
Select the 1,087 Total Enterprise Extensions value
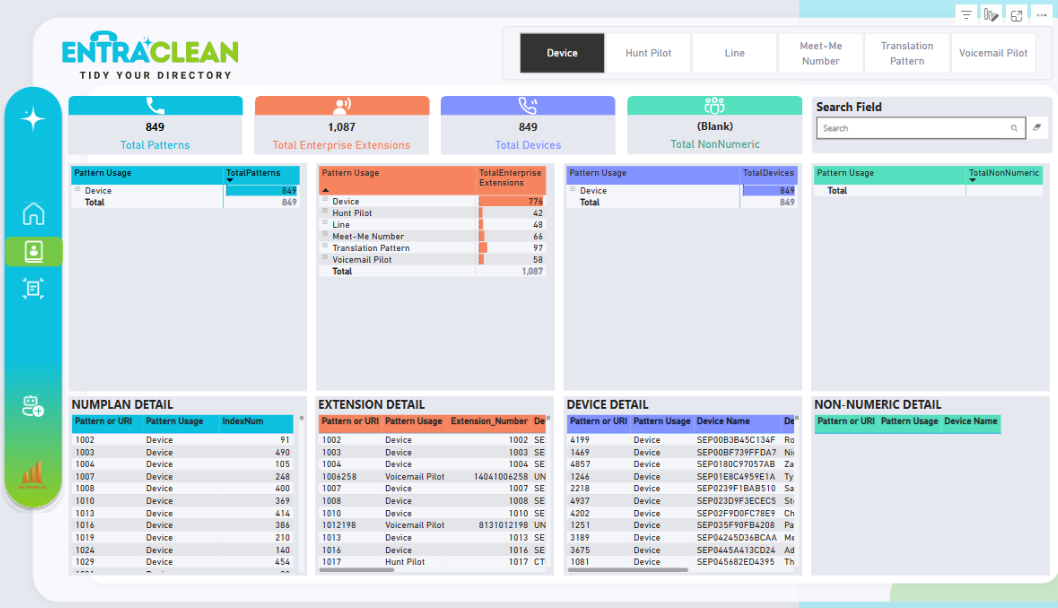[x=341, y=127]
